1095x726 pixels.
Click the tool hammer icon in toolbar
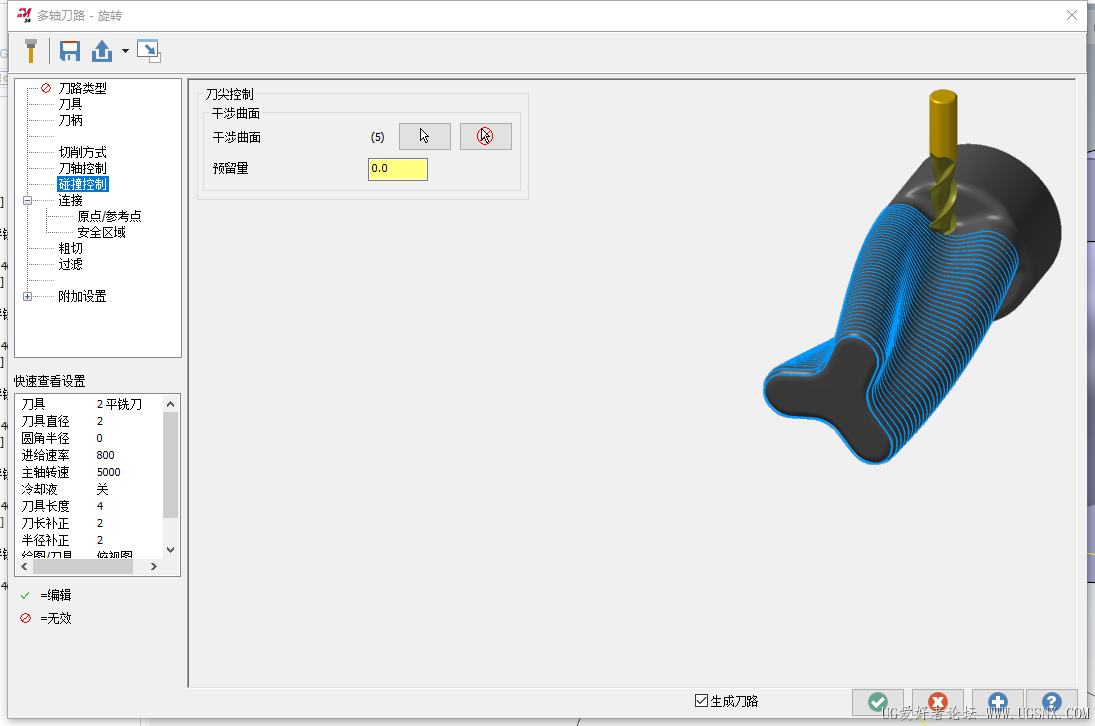click(x=31, y=51)
